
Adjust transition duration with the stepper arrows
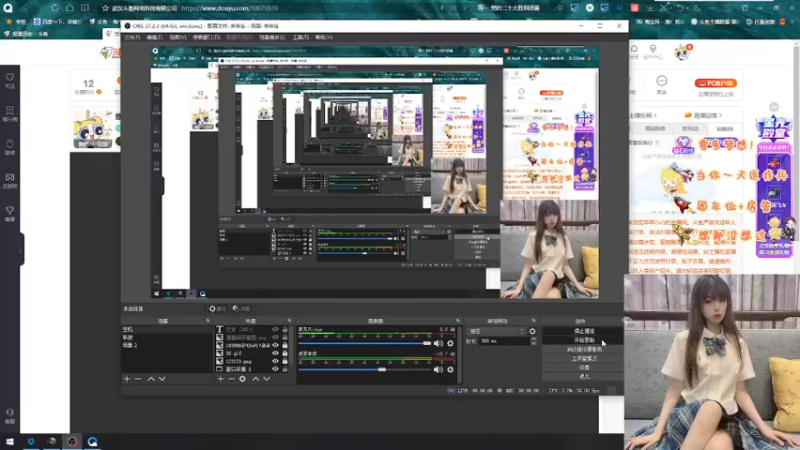pyautogui.click(x=533, y=341)
